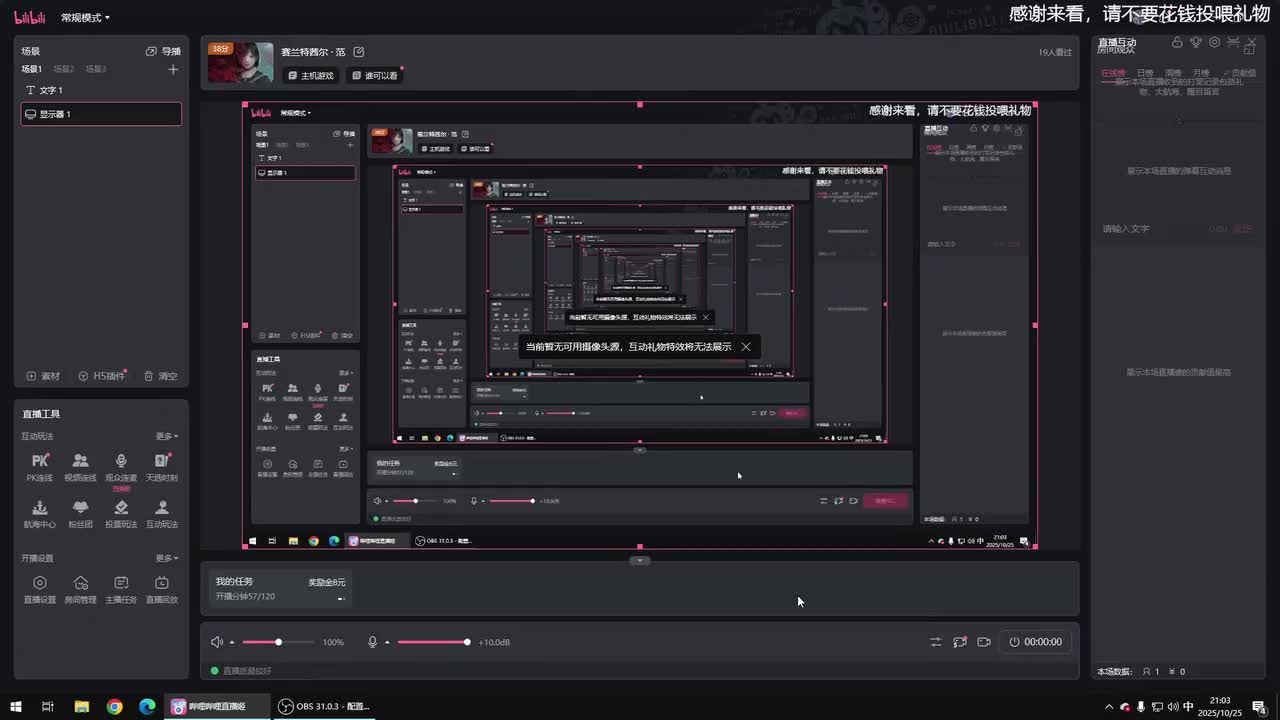
Task: Click 素材 to add a source
Action: pyautogui.click(x=44, y=376)
